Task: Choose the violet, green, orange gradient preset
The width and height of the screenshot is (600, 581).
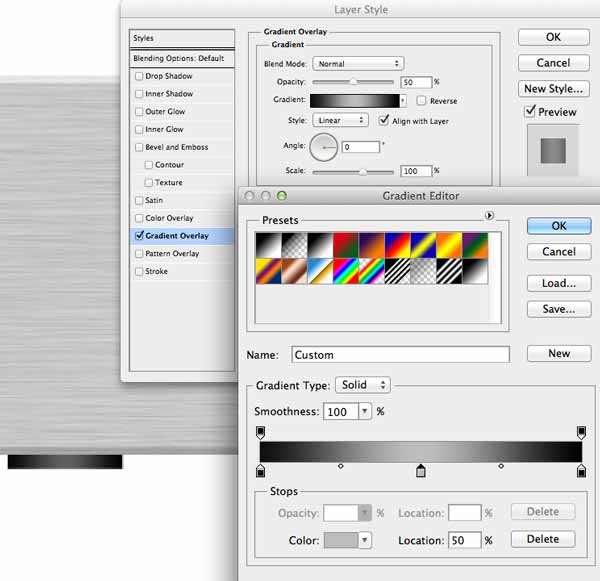Action: (x=475, y=245)
